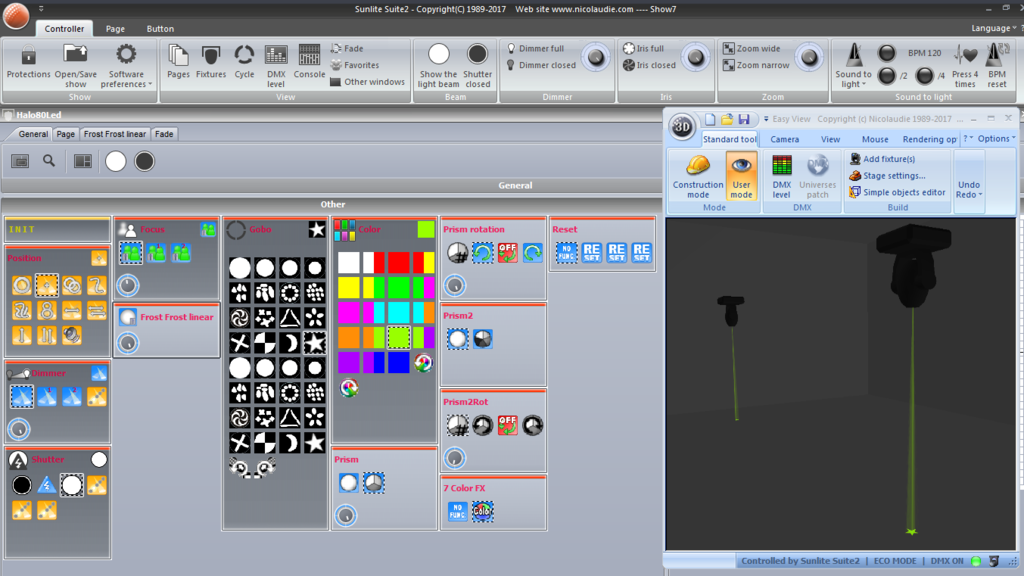Select the solid blue color swatch
This screenshot has height=576, width=1024.
tap(398, 362)
